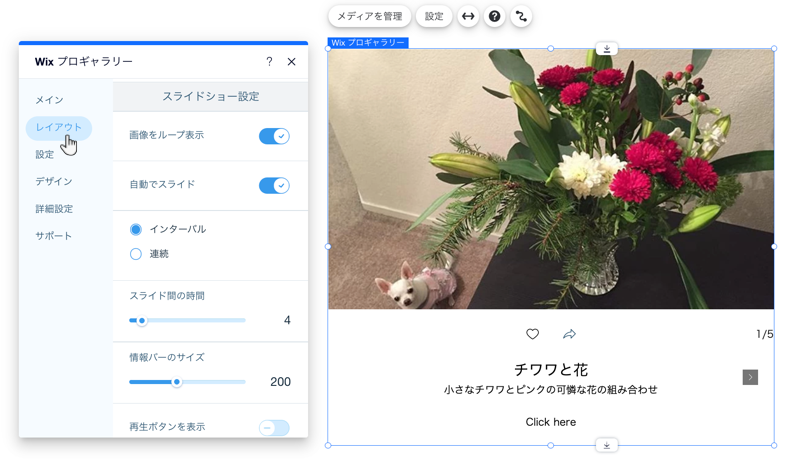Click the flower bouquet gallery image
This screenshot has height=460, width=800.
551,179
